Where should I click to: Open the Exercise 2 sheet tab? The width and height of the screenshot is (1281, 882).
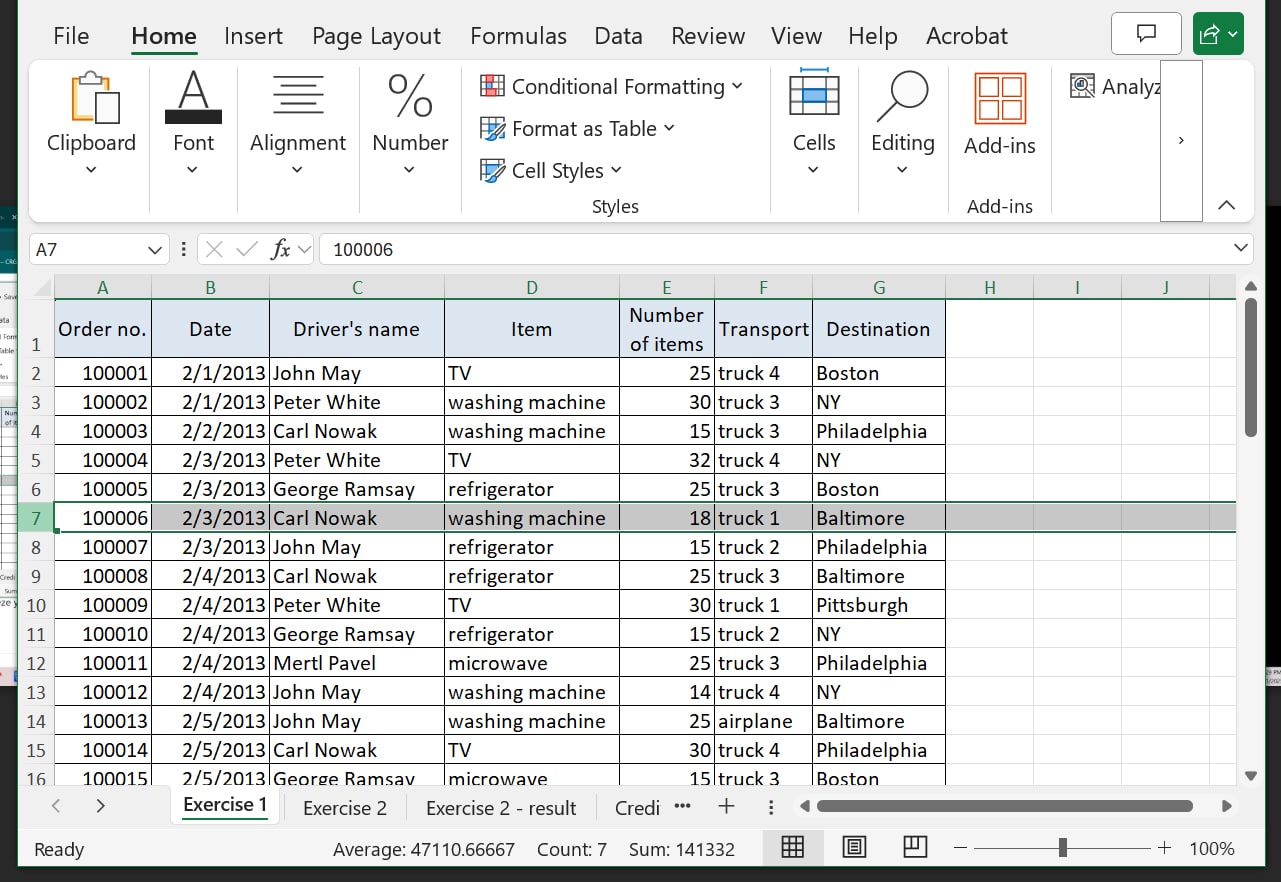[x=344, y=807]
